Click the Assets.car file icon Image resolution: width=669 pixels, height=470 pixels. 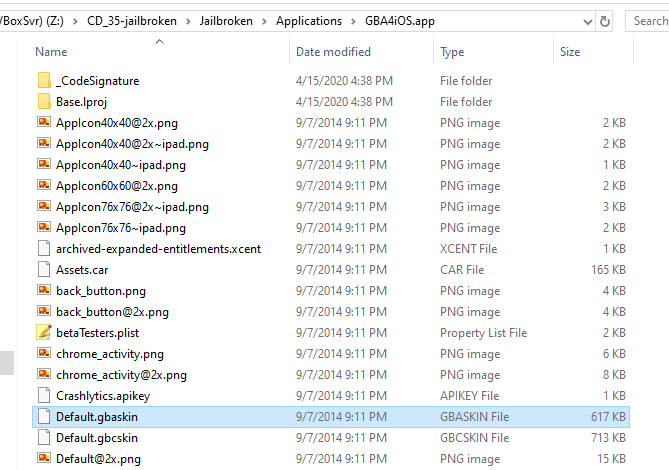(44, 269)
